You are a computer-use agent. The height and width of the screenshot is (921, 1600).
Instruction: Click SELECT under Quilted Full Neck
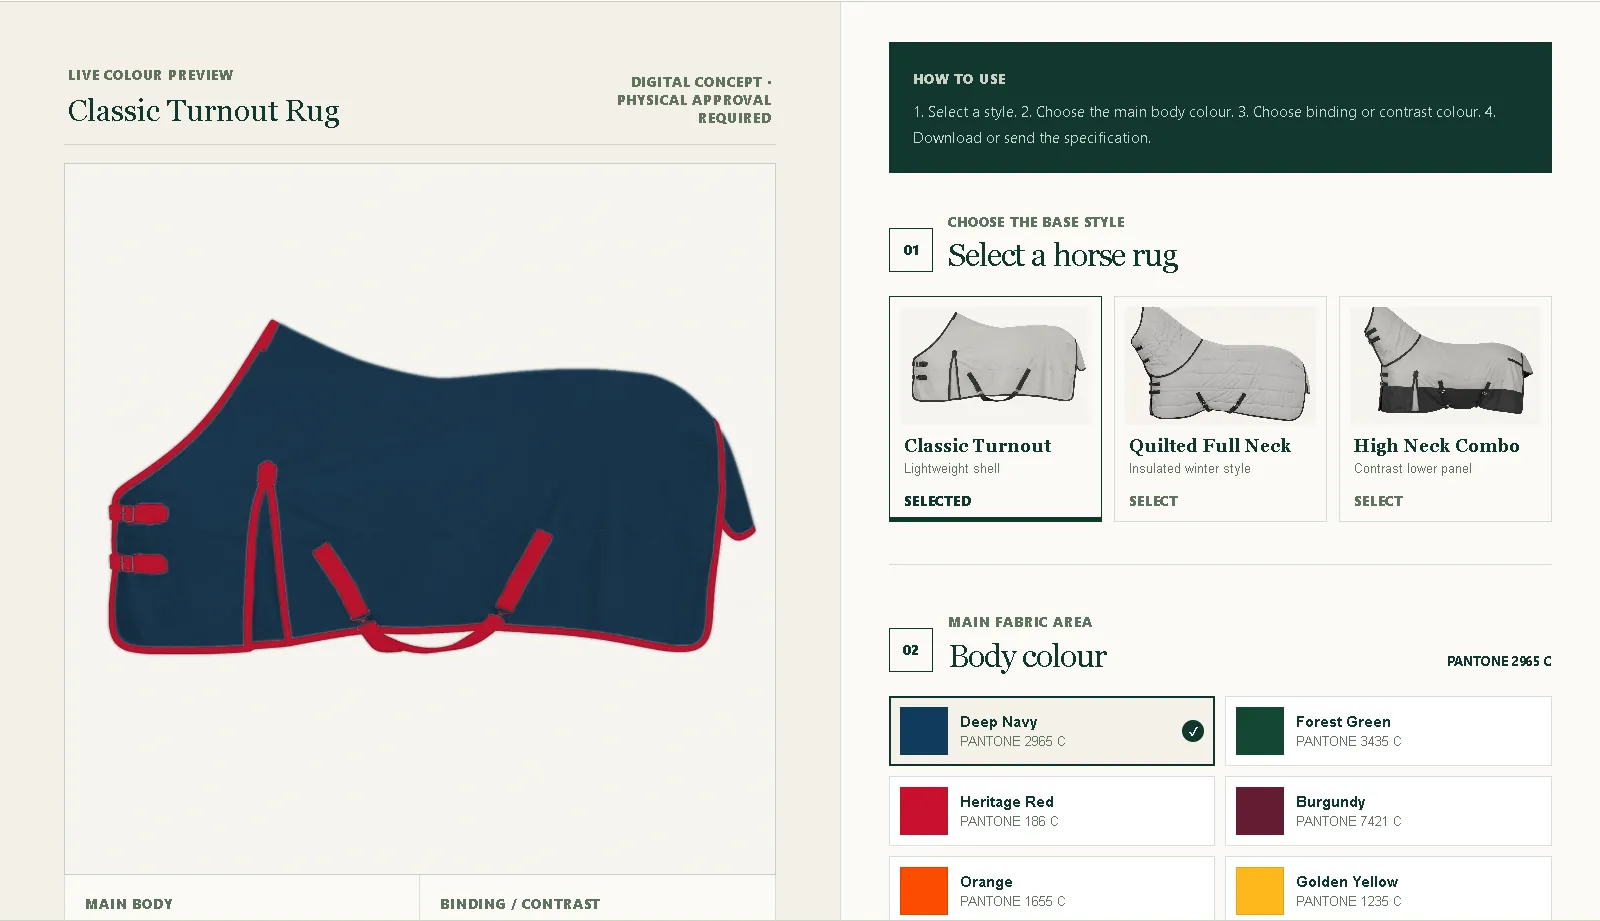[1153, 501]
